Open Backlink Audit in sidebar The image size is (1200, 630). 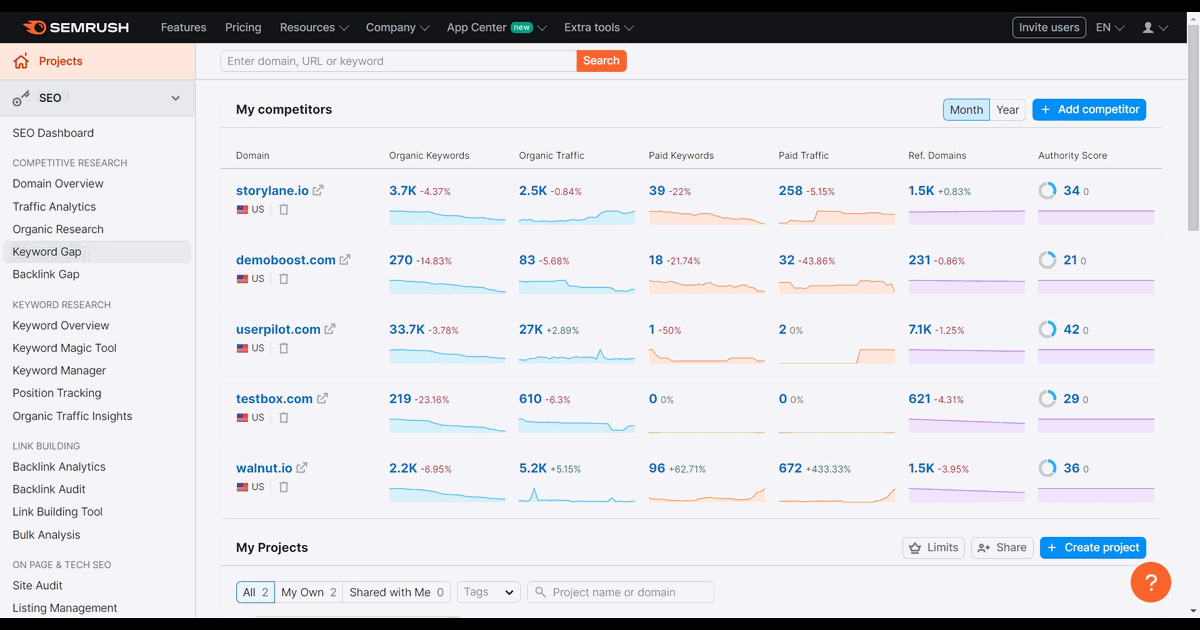point(49,489)
